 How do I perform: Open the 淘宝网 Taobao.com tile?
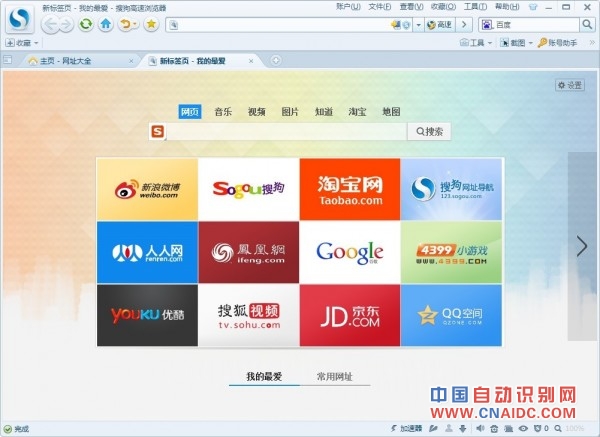(350, 189)
